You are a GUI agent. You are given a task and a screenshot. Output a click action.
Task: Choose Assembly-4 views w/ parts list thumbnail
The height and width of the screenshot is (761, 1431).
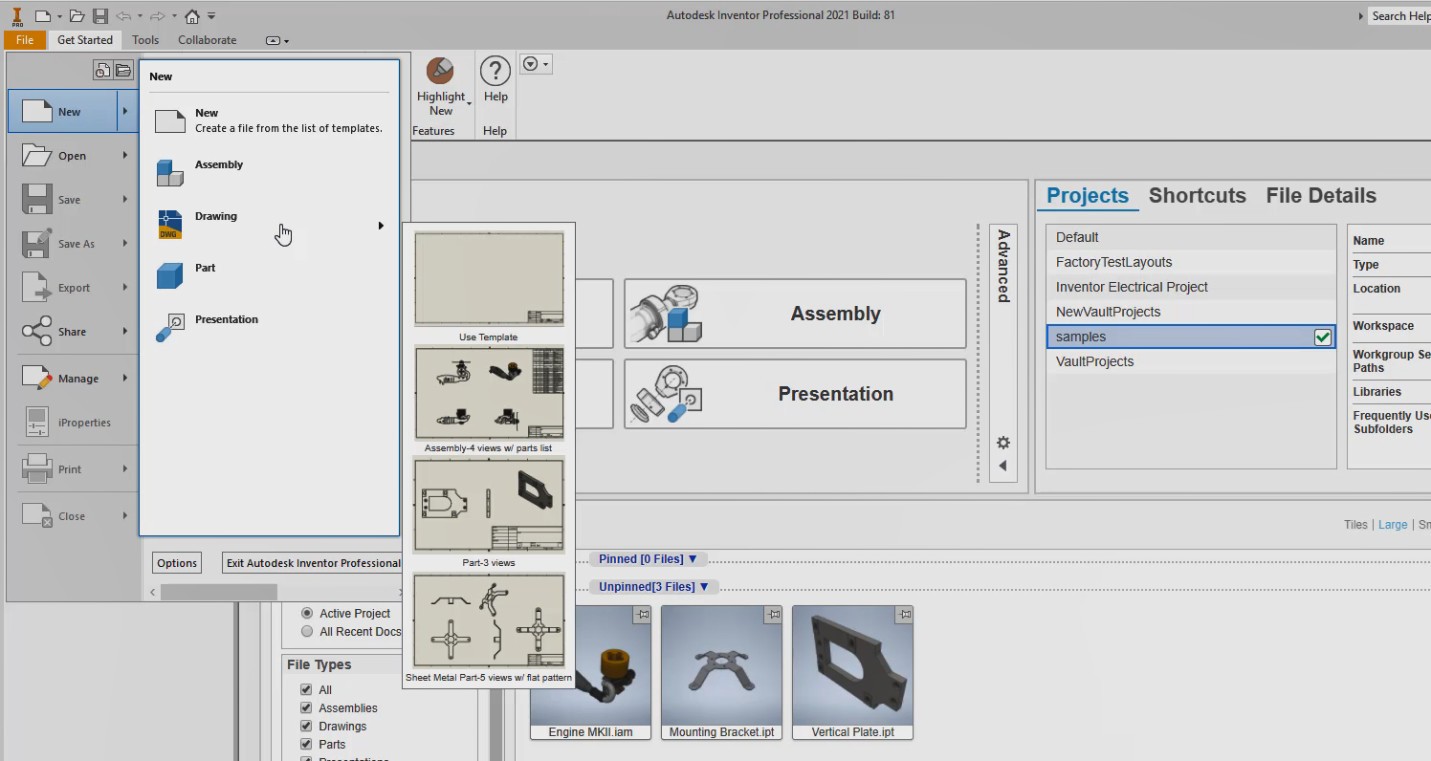489,393
